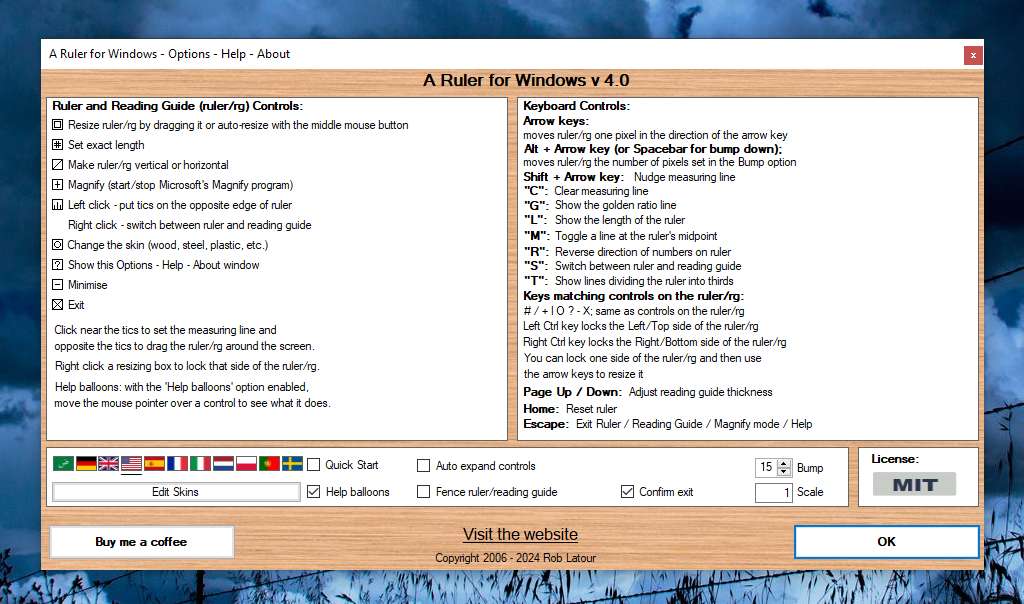Click the Buy me a coffee button

[x=141, y=542]
